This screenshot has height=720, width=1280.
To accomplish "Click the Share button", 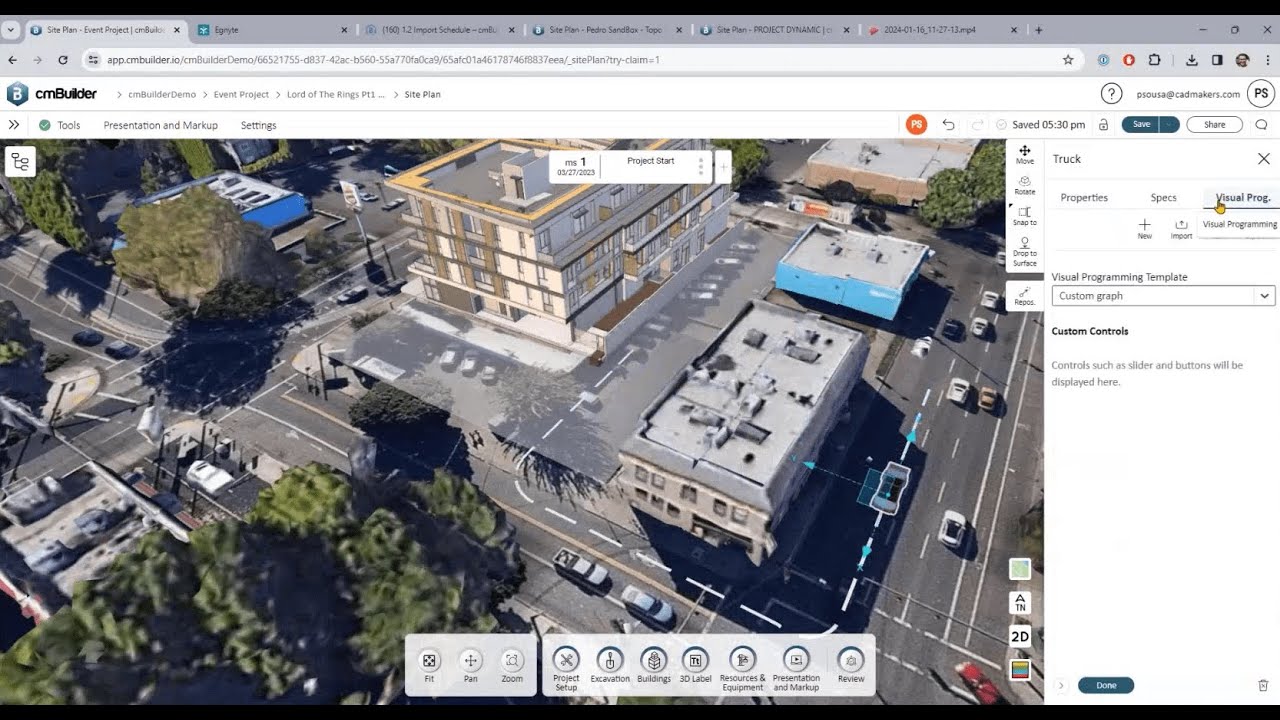I will point(1214,125).
